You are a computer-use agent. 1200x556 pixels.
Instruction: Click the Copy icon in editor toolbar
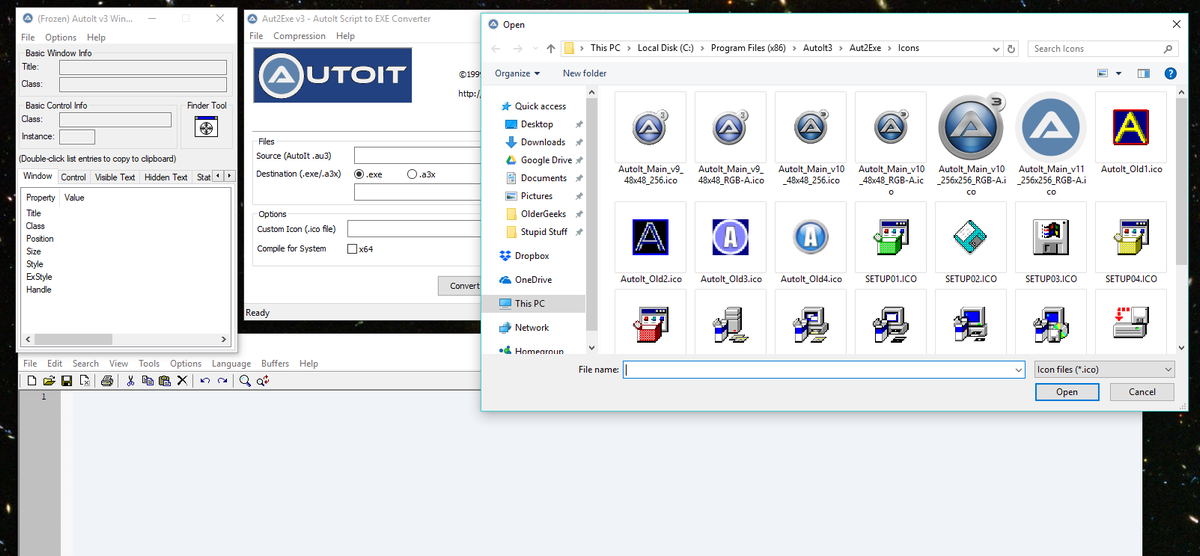(x=148, y=381)
